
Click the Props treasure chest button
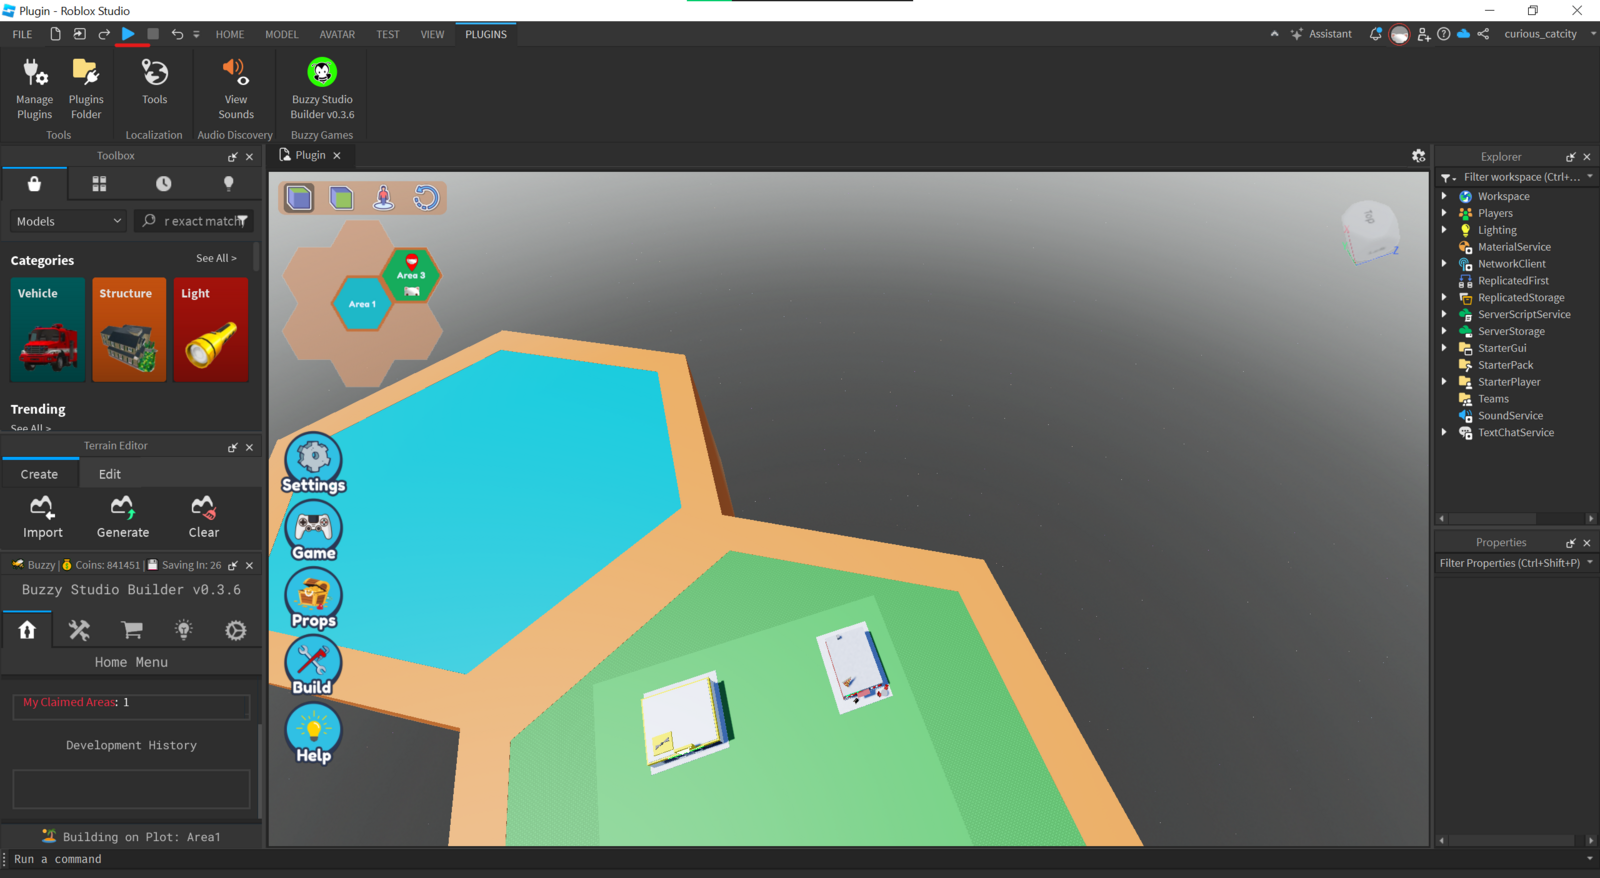tap(313, 599)
